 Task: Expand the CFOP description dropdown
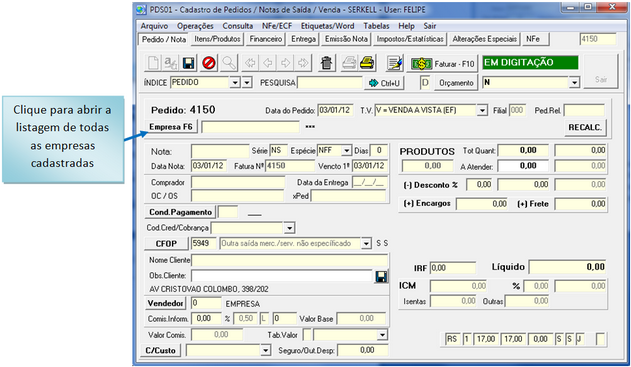coord(366,243)
